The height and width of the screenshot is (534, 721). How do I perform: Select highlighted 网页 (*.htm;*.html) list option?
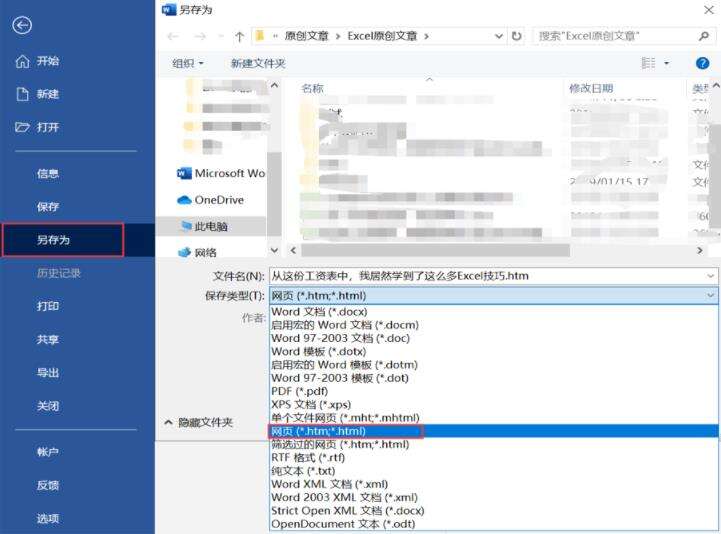tap(493, 431)
